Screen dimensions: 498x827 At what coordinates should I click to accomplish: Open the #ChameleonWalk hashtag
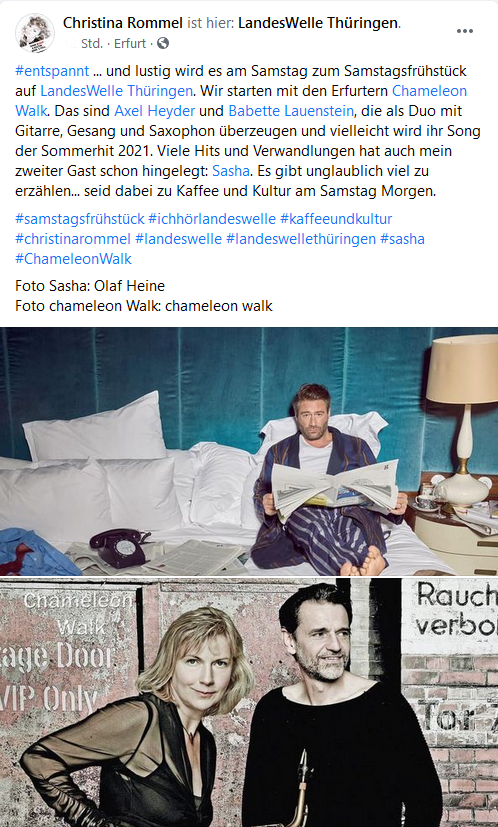point(73,258)
